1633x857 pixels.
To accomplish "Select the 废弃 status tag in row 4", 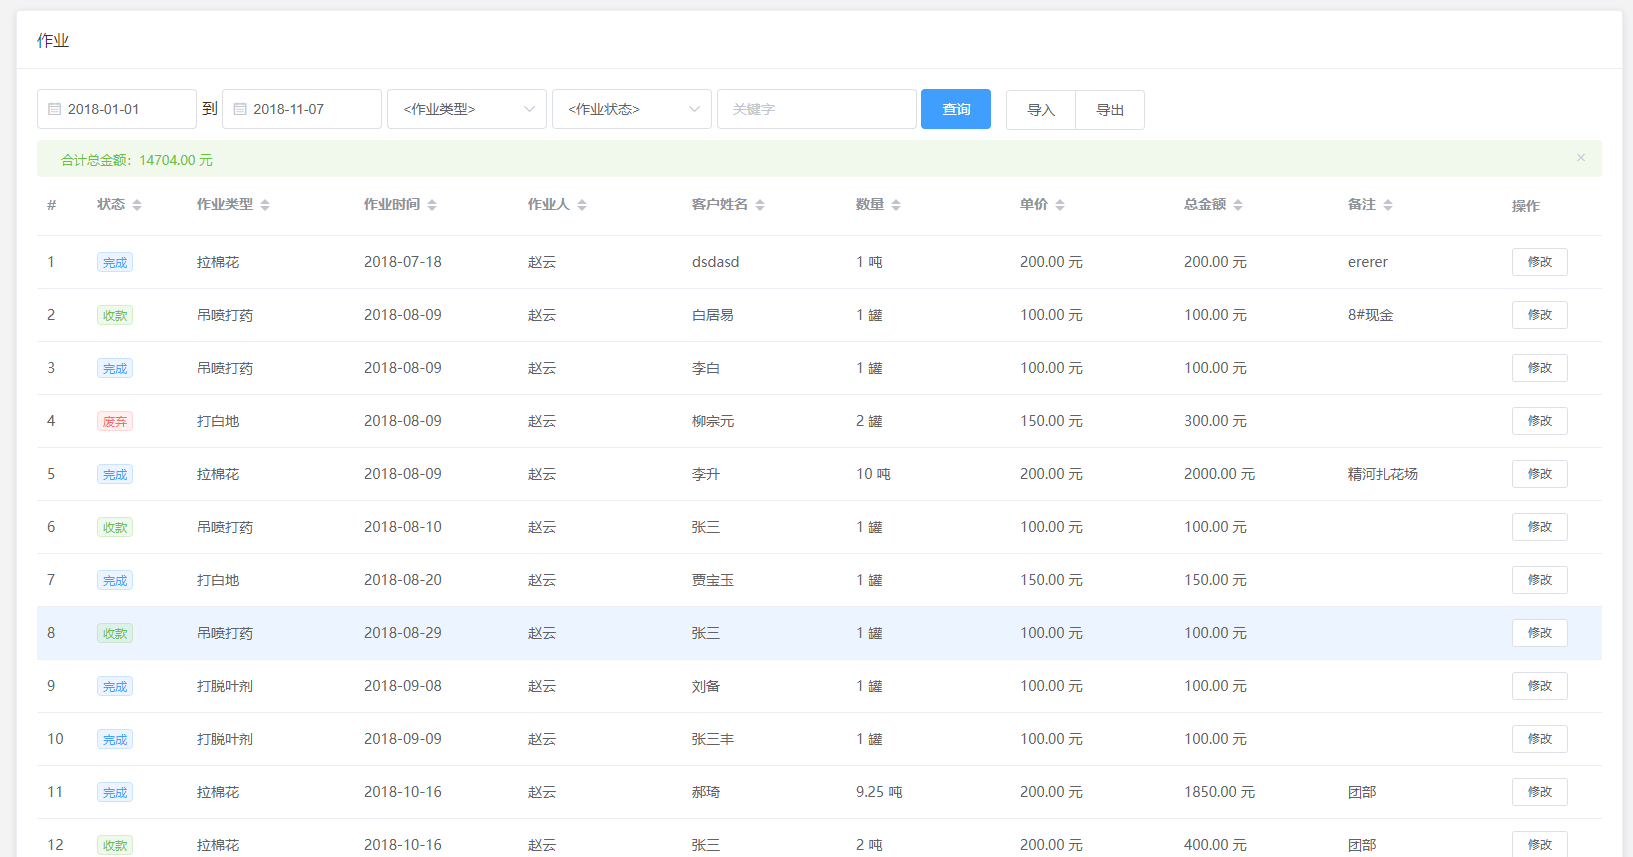I will point(115,422).
